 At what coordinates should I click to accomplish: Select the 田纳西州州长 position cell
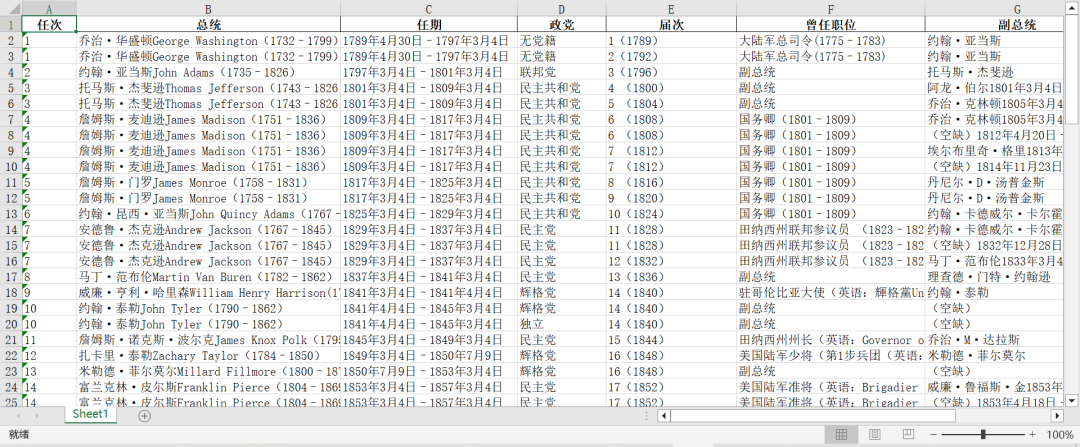click(x=830, y=340)
